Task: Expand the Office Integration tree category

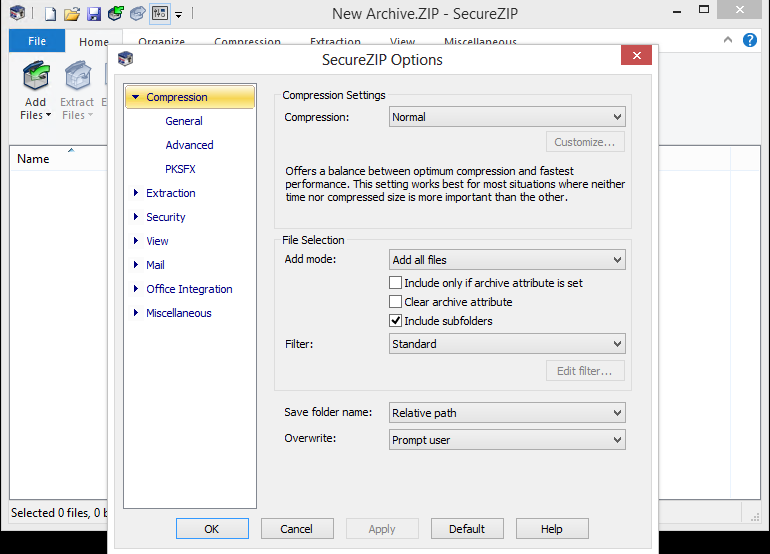Action: (136, 289)
